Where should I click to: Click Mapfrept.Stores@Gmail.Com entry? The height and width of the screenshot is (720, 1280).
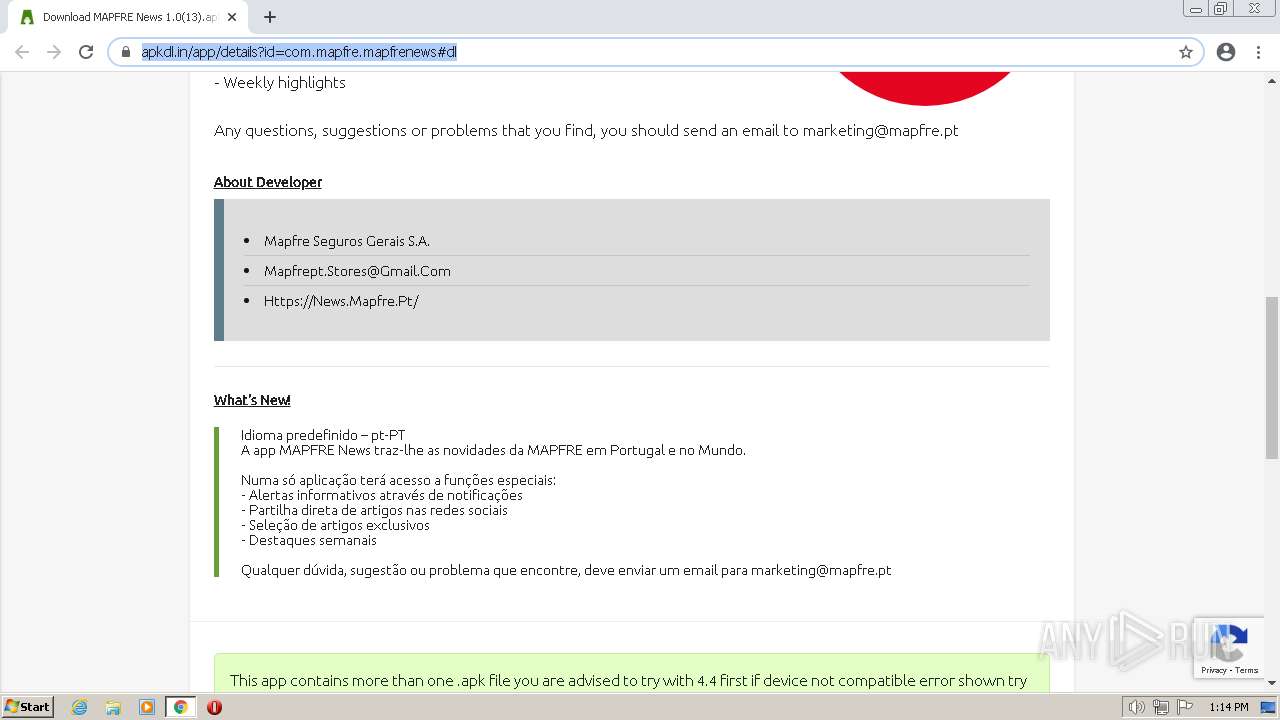pyautogui.click(x=357, y=271)
